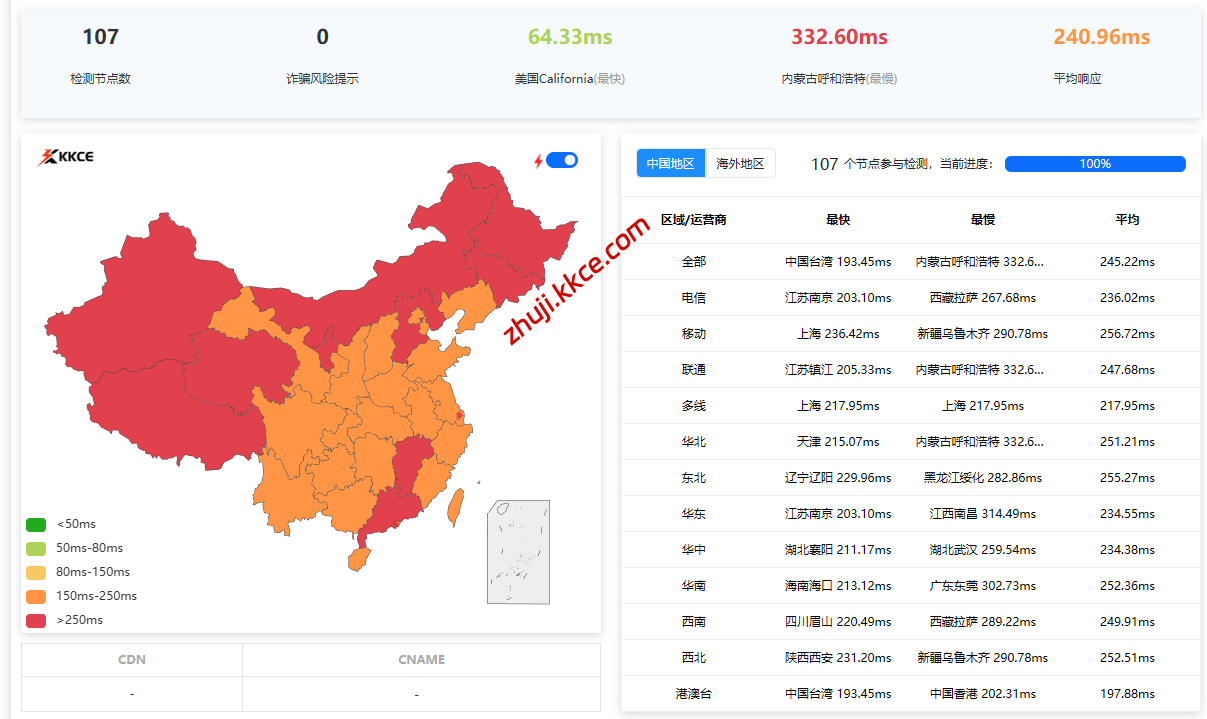Click the 100% progress bar
The image size is (1207, 719).
(1095, 164)
